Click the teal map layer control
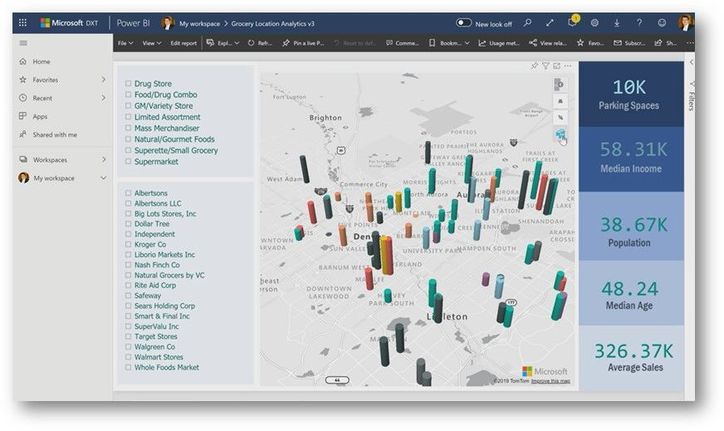The width and height of the screenshot is (724, 431). [x=560, y=134]
